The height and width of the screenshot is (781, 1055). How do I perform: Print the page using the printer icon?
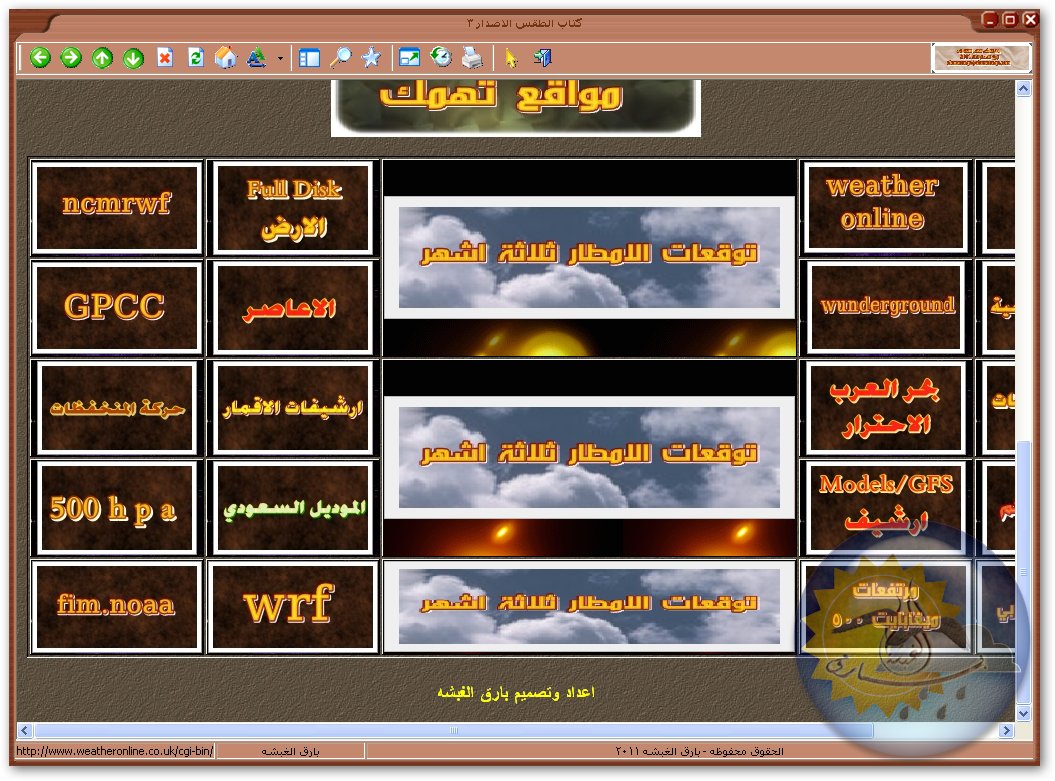472,58
